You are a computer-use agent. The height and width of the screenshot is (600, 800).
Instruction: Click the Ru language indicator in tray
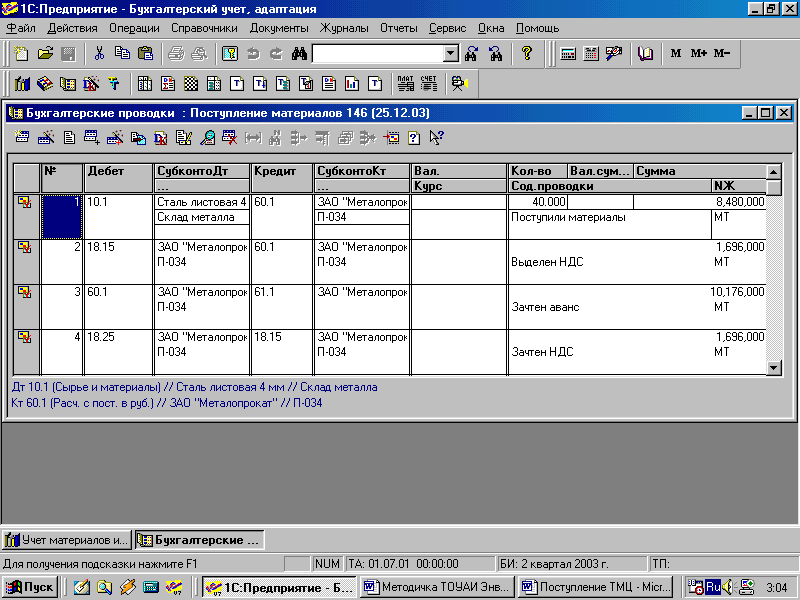[713, 587]
